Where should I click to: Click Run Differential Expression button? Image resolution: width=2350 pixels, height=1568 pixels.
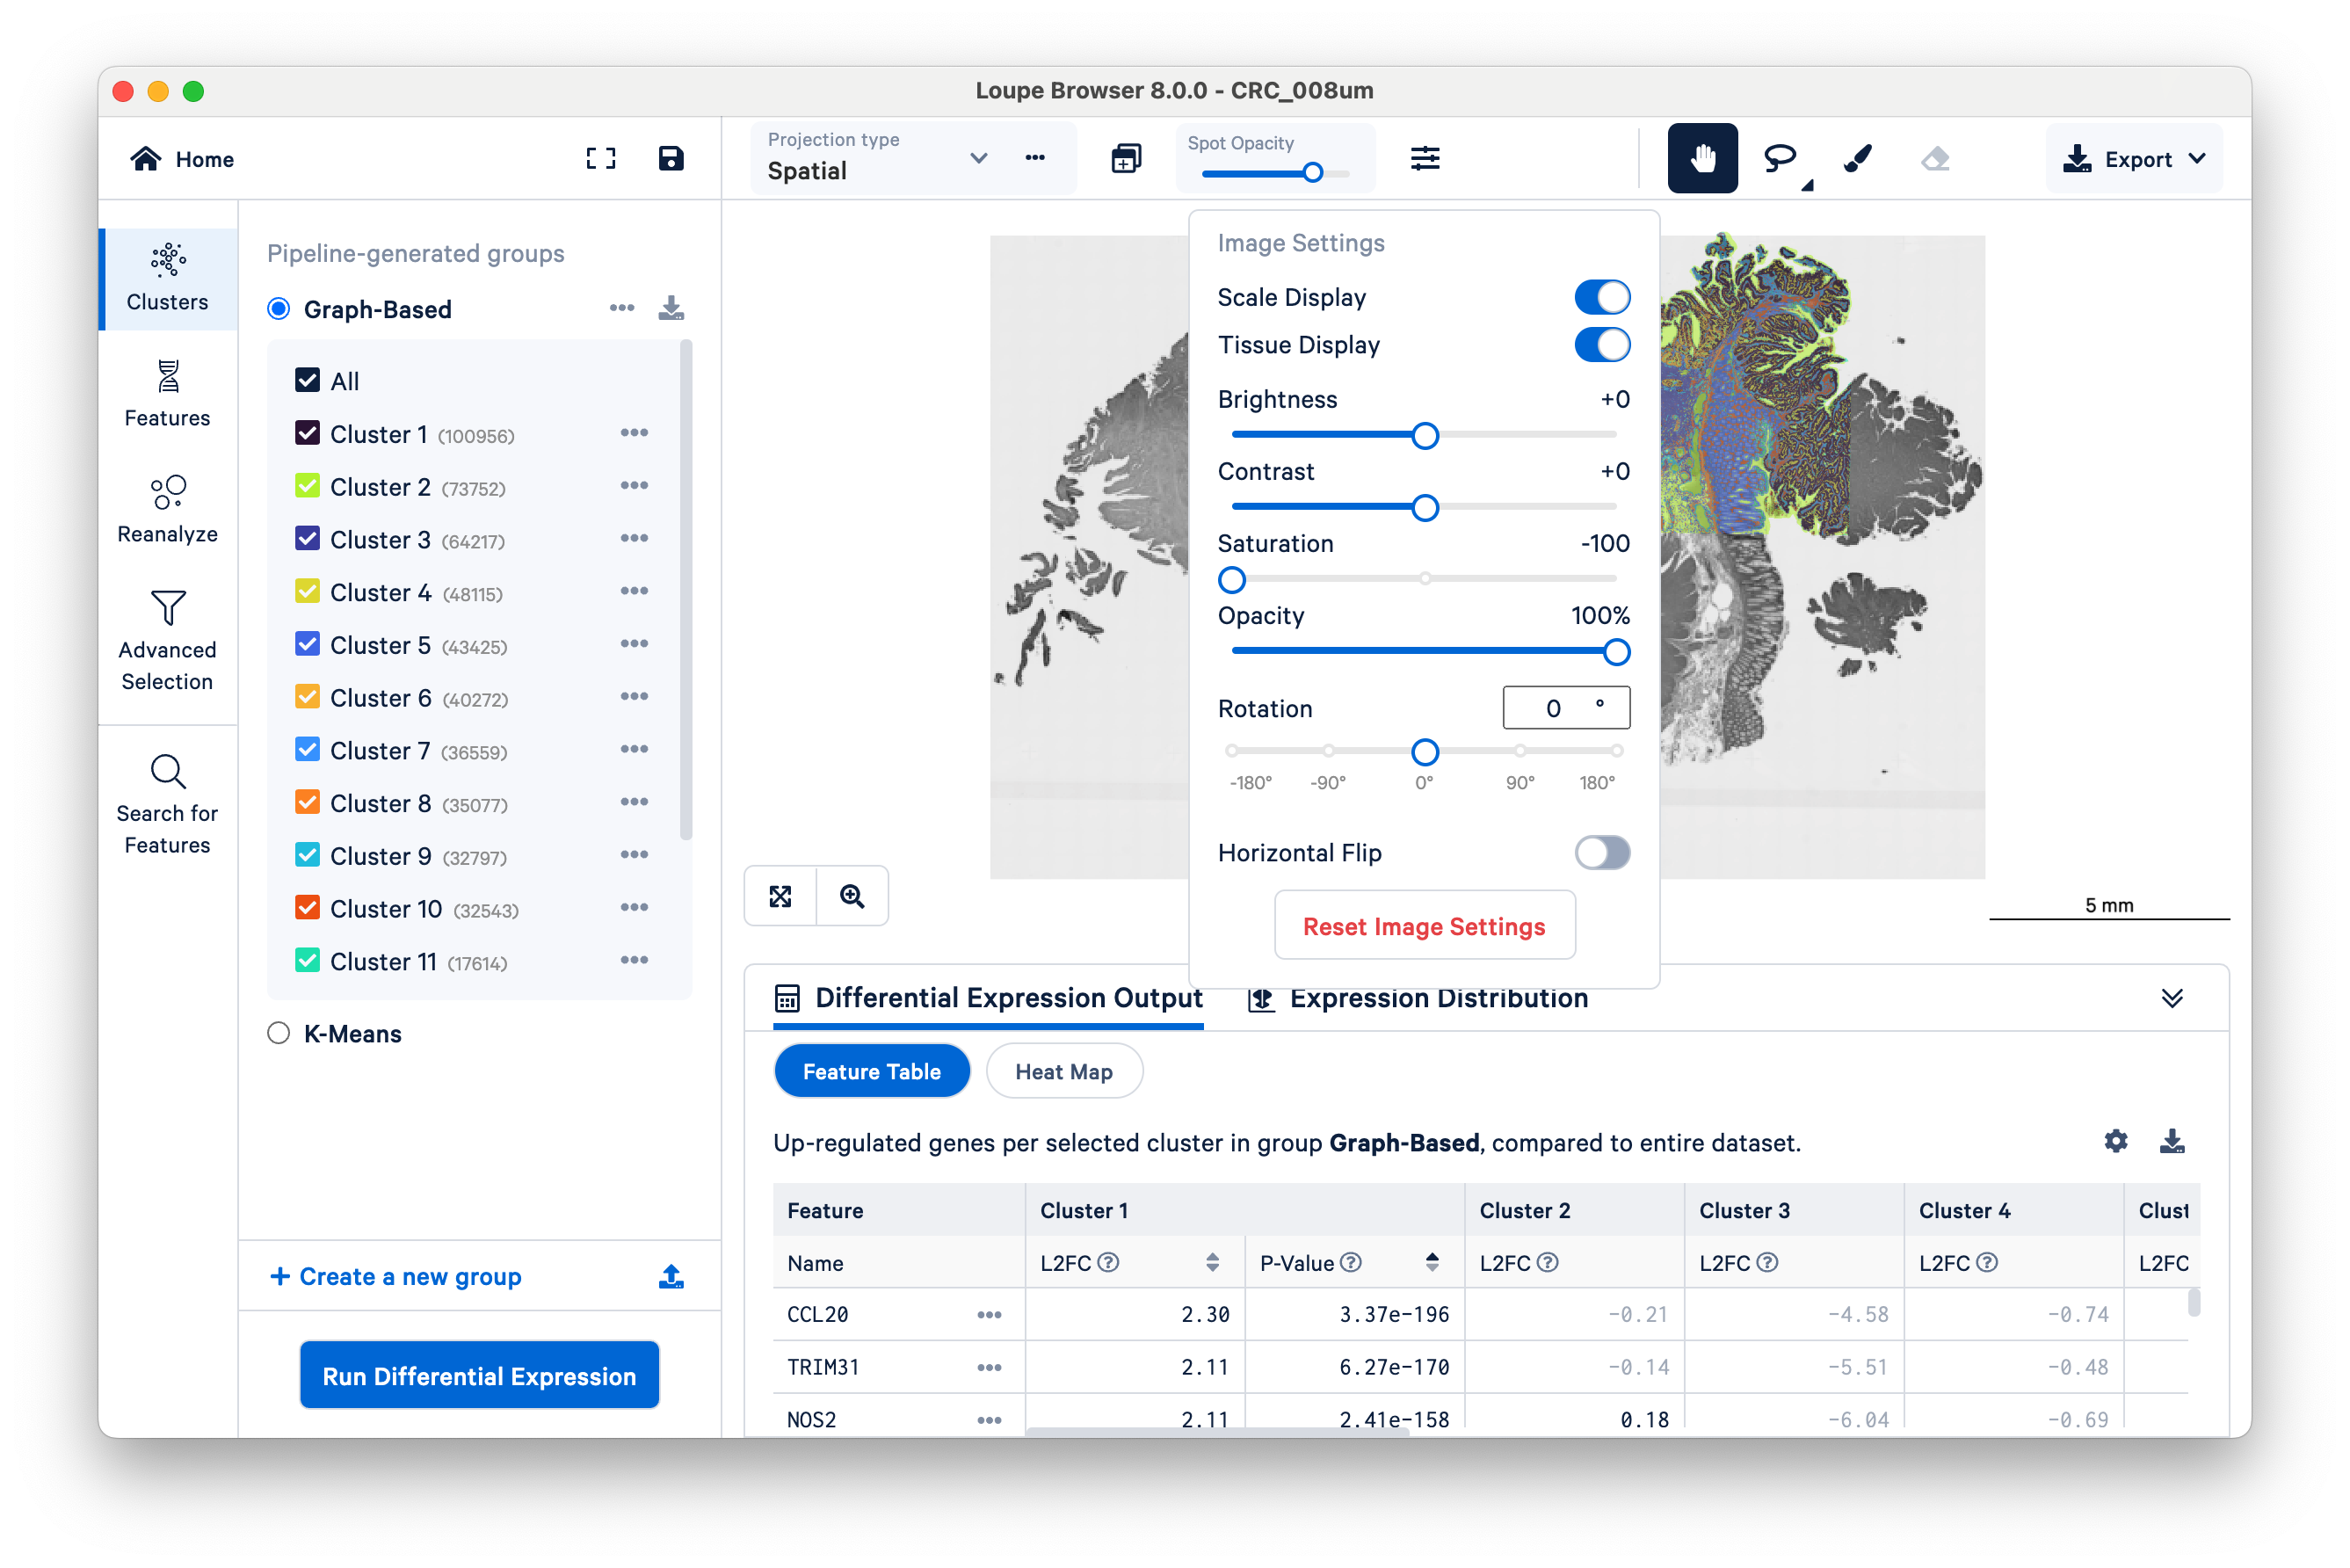tap(479, 1376)
